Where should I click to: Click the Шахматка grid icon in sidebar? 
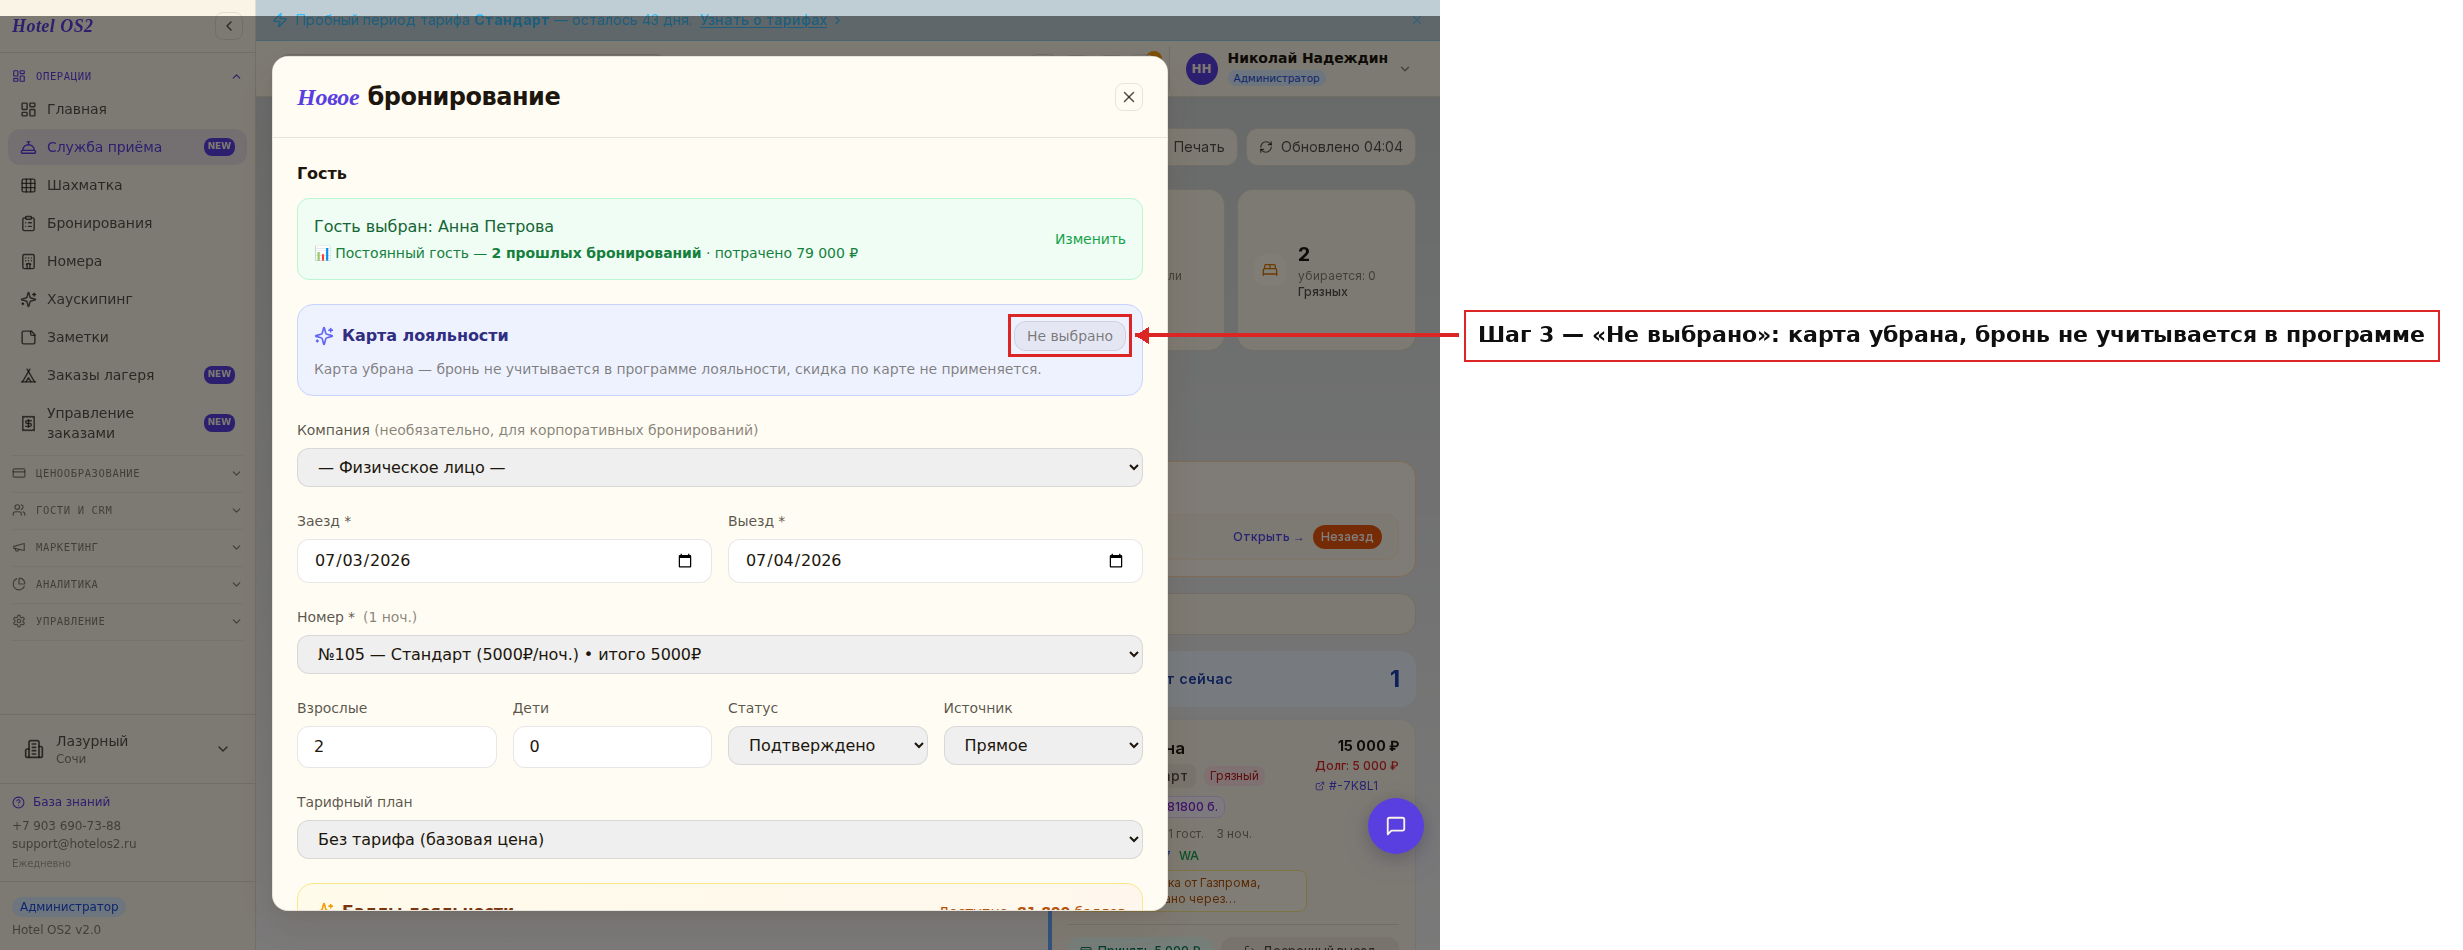click(x=28, y=185)
